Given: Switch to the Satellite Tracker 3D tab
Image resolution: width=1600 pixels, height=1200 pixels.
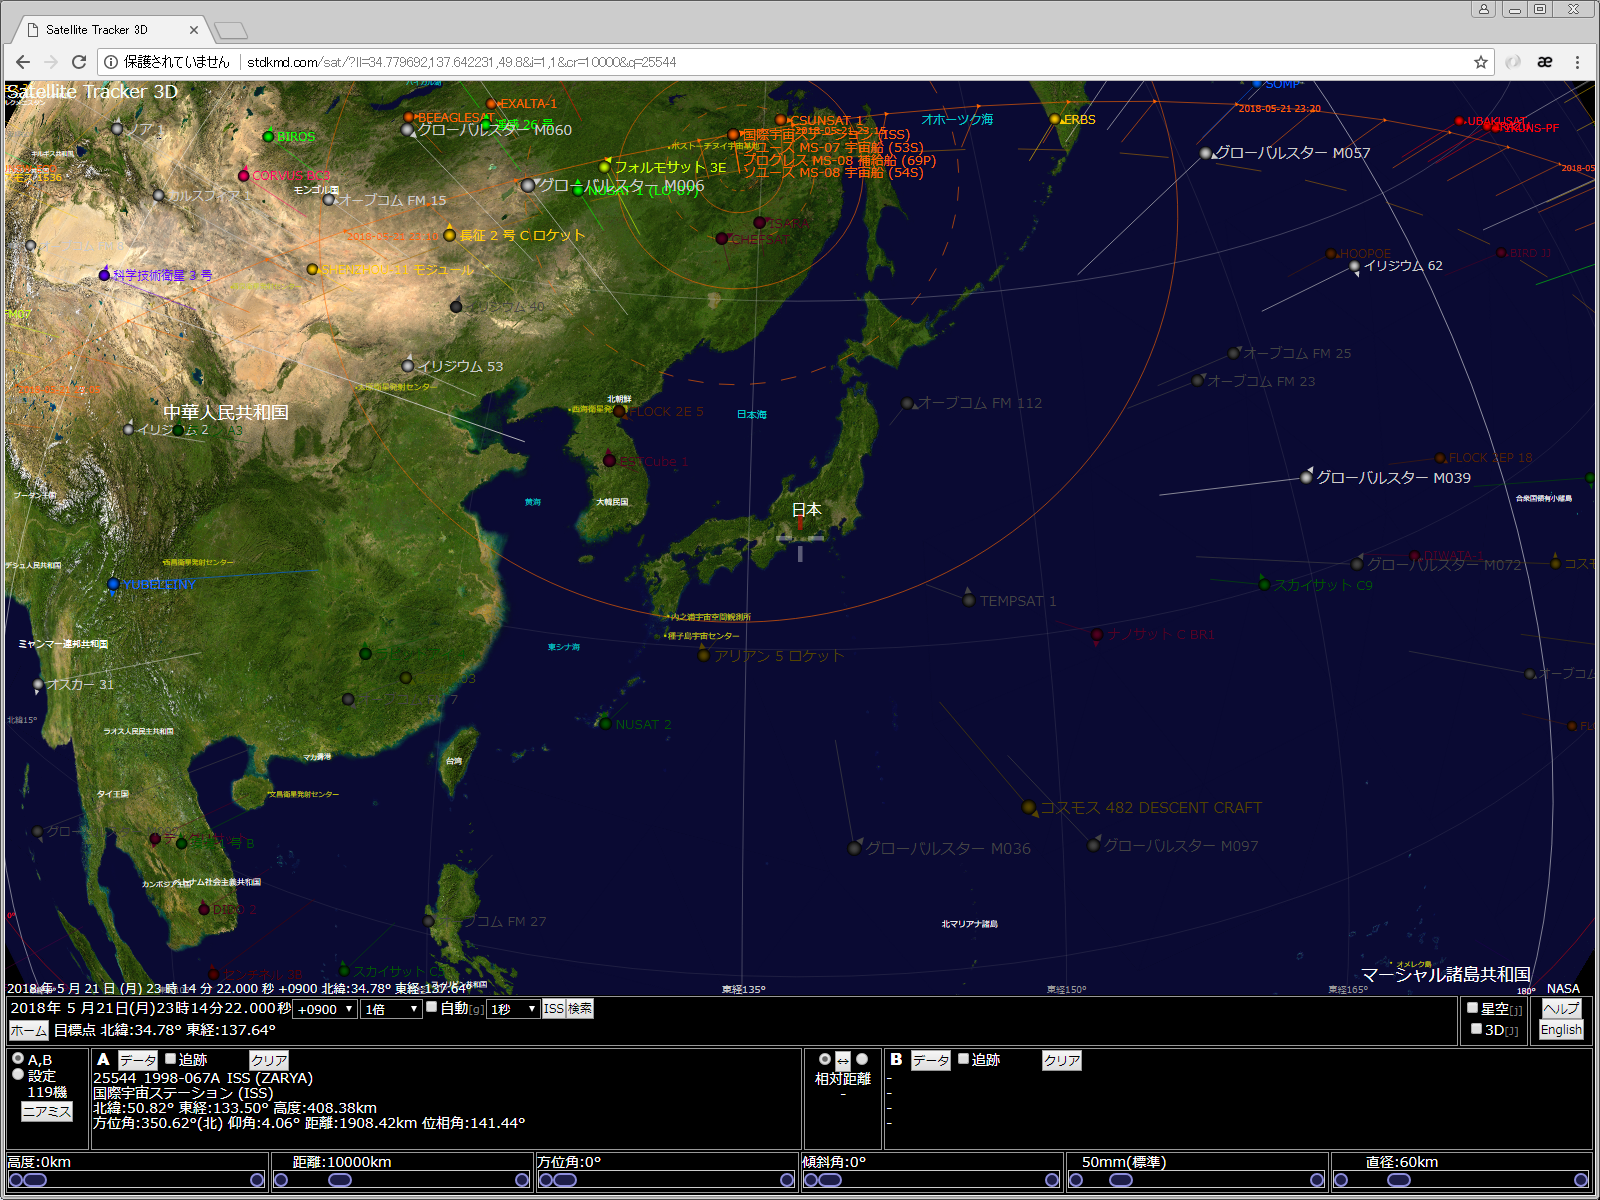Looking at the screenshot, I should [110, 30].
